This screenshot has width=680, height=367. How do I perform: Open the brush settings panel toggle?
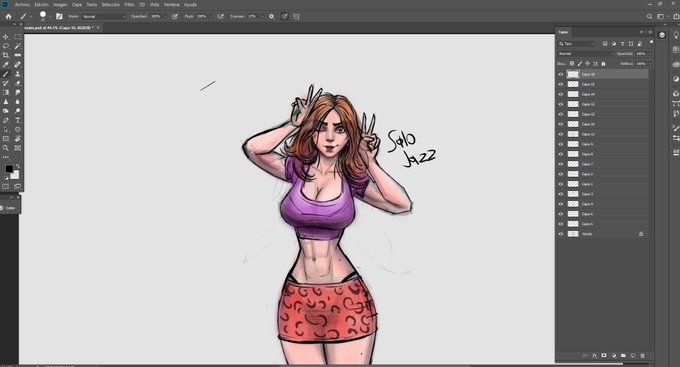[x=59, y=16]
